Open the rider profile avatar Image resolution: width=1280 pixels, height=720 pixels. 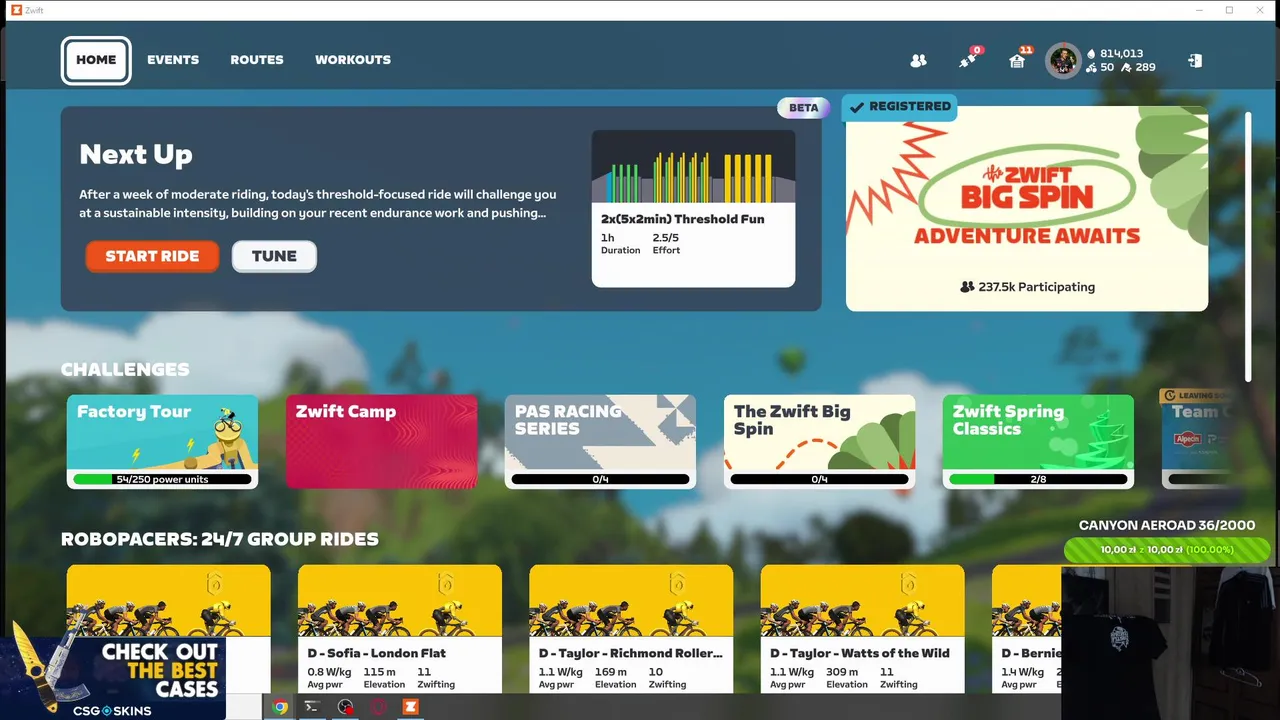click(1063, 60)
